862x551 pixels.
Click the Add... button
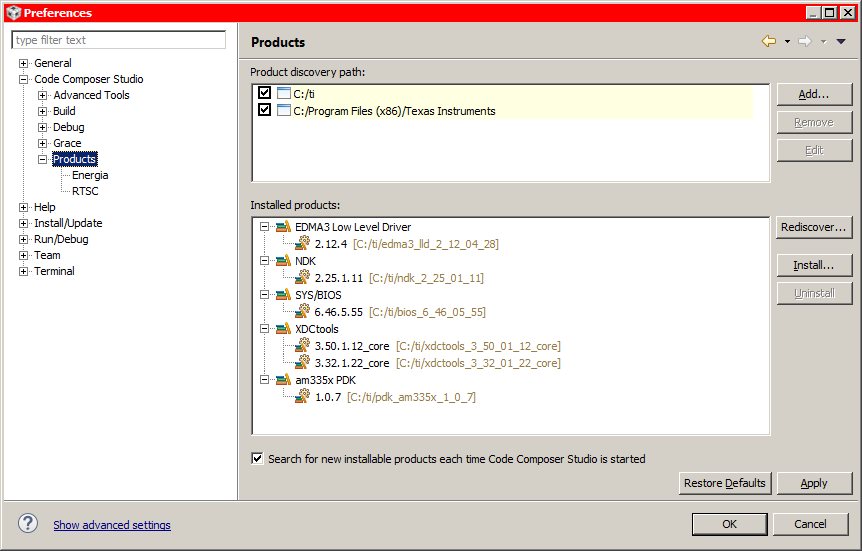click(x=814, y=94)
